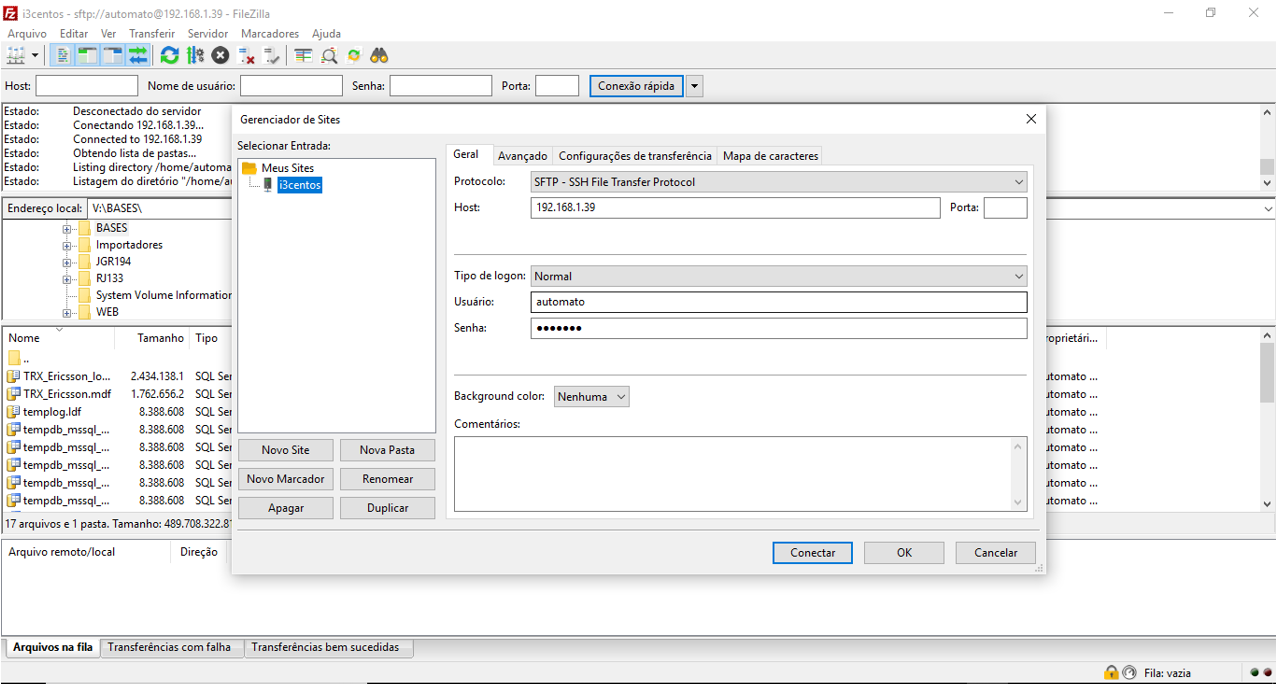Click the Host field in Site Manager
The image size is (1276, 684).
coord(736,208)
